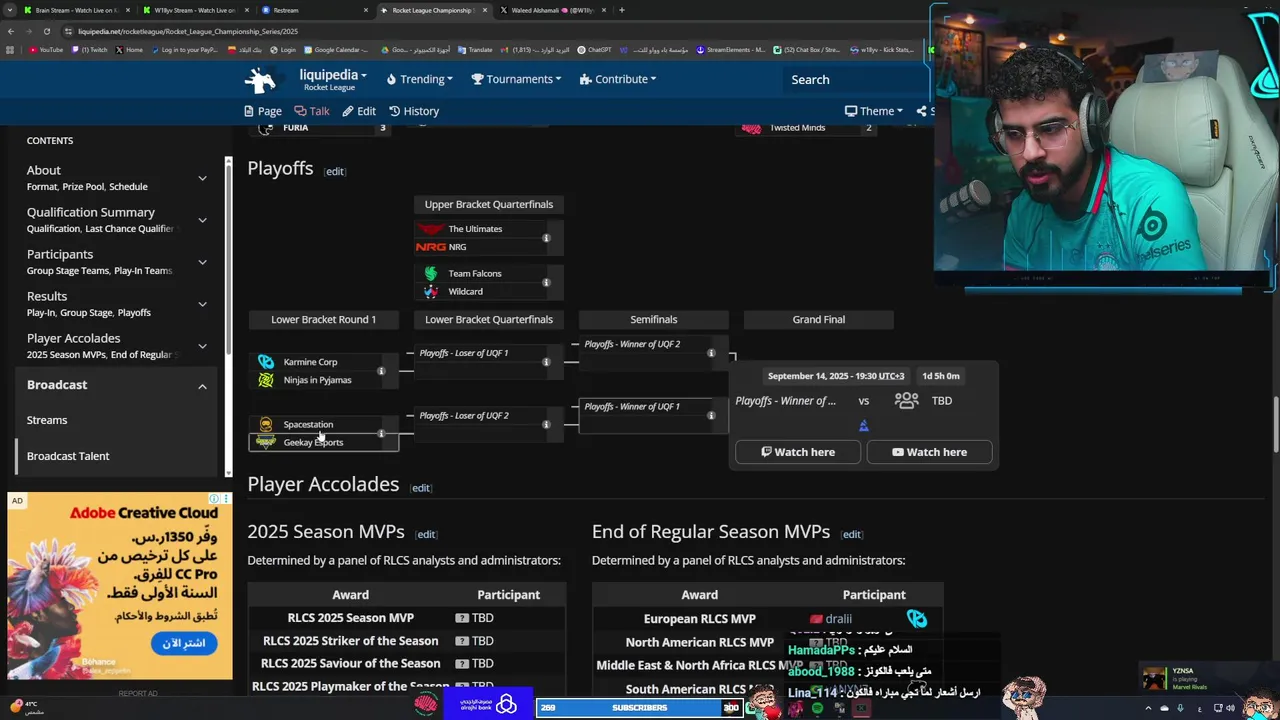Switch to the Page tab
Image resolution: width=1280 pixels, height=720 pixels.
click(263, 111)
